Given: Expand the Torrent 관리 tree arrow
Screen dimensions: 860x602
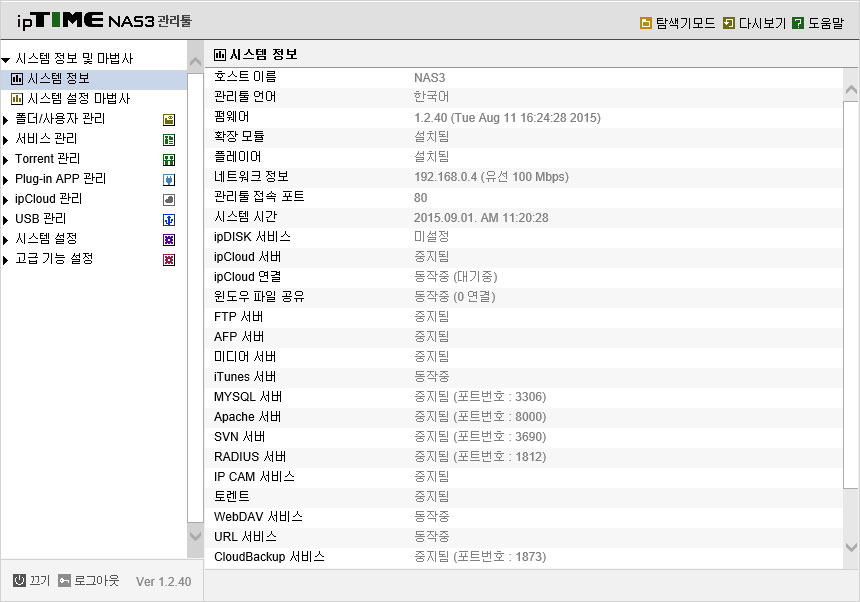Looking at the screenshot, I should coord(5,160).
